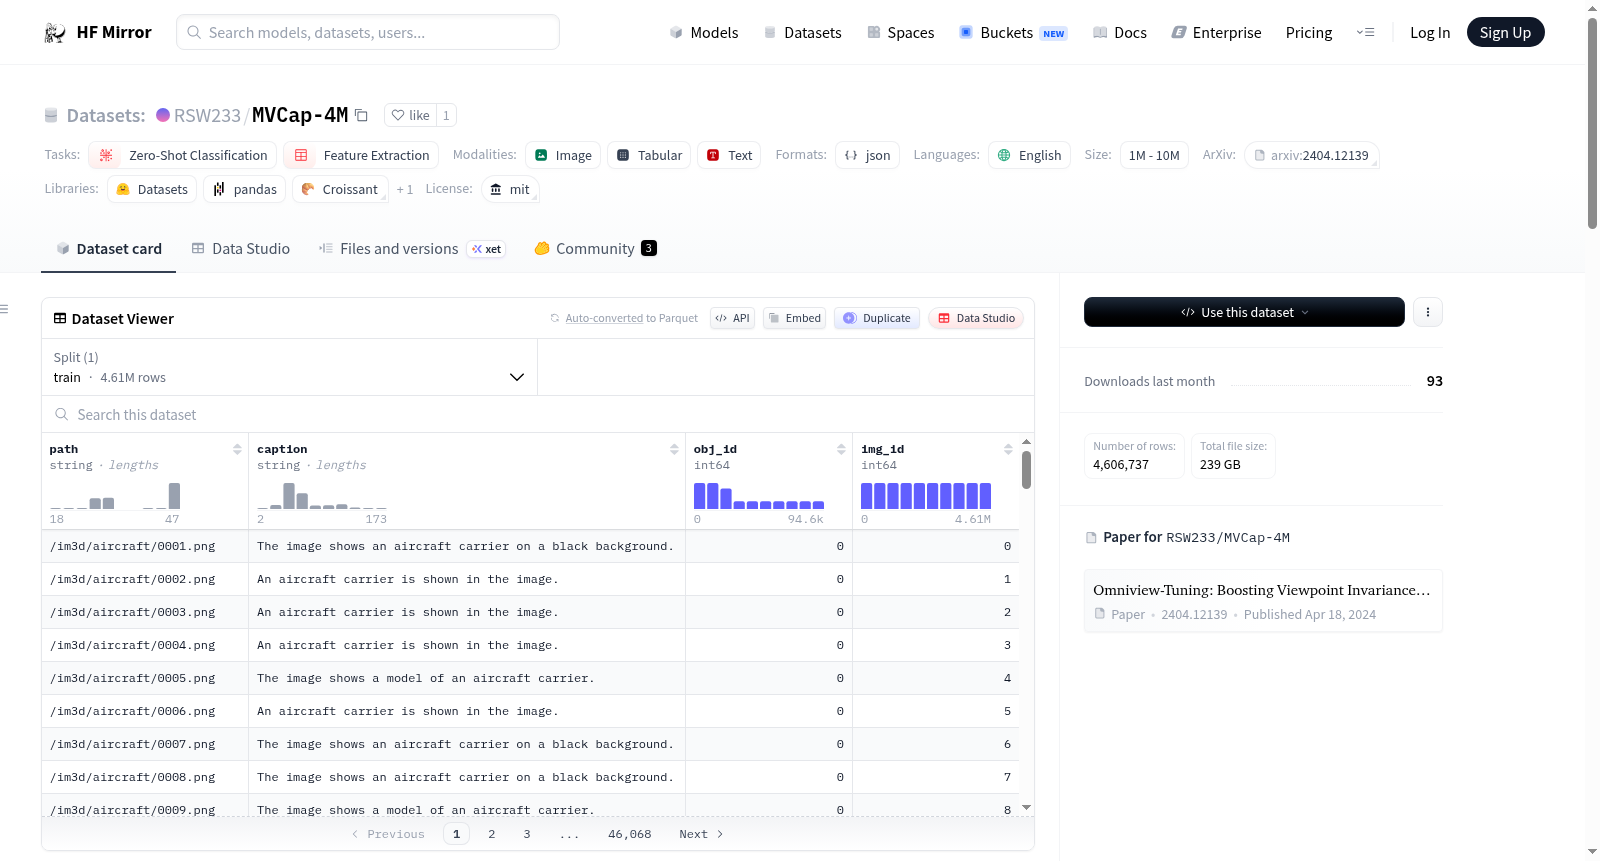Click the Embed button
Image resolution: width=1600 pixels, height=861 pixels.
795,318
